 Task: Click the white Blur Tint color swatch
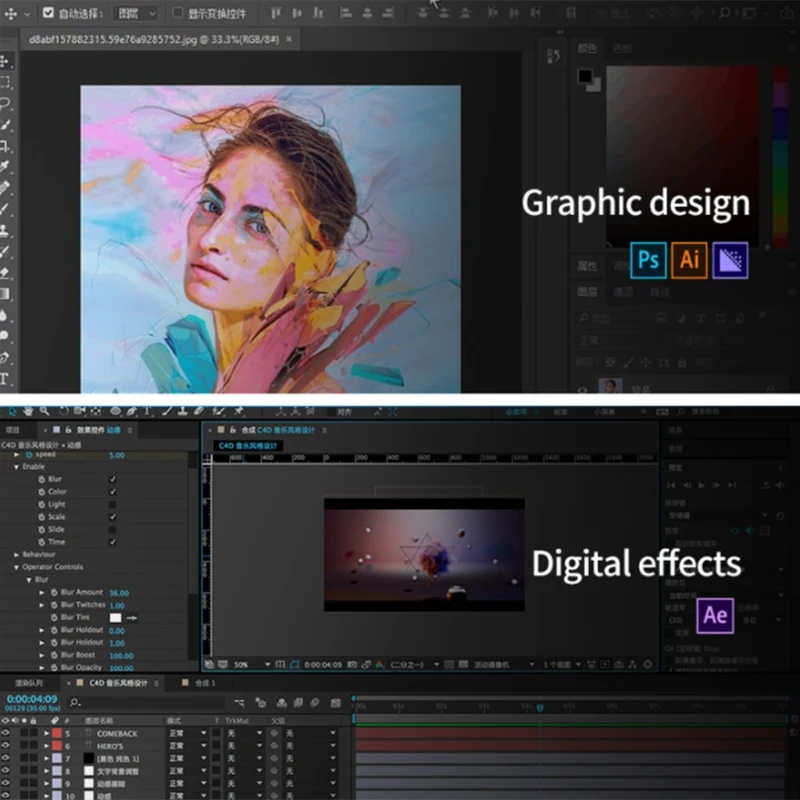point(115,618)
